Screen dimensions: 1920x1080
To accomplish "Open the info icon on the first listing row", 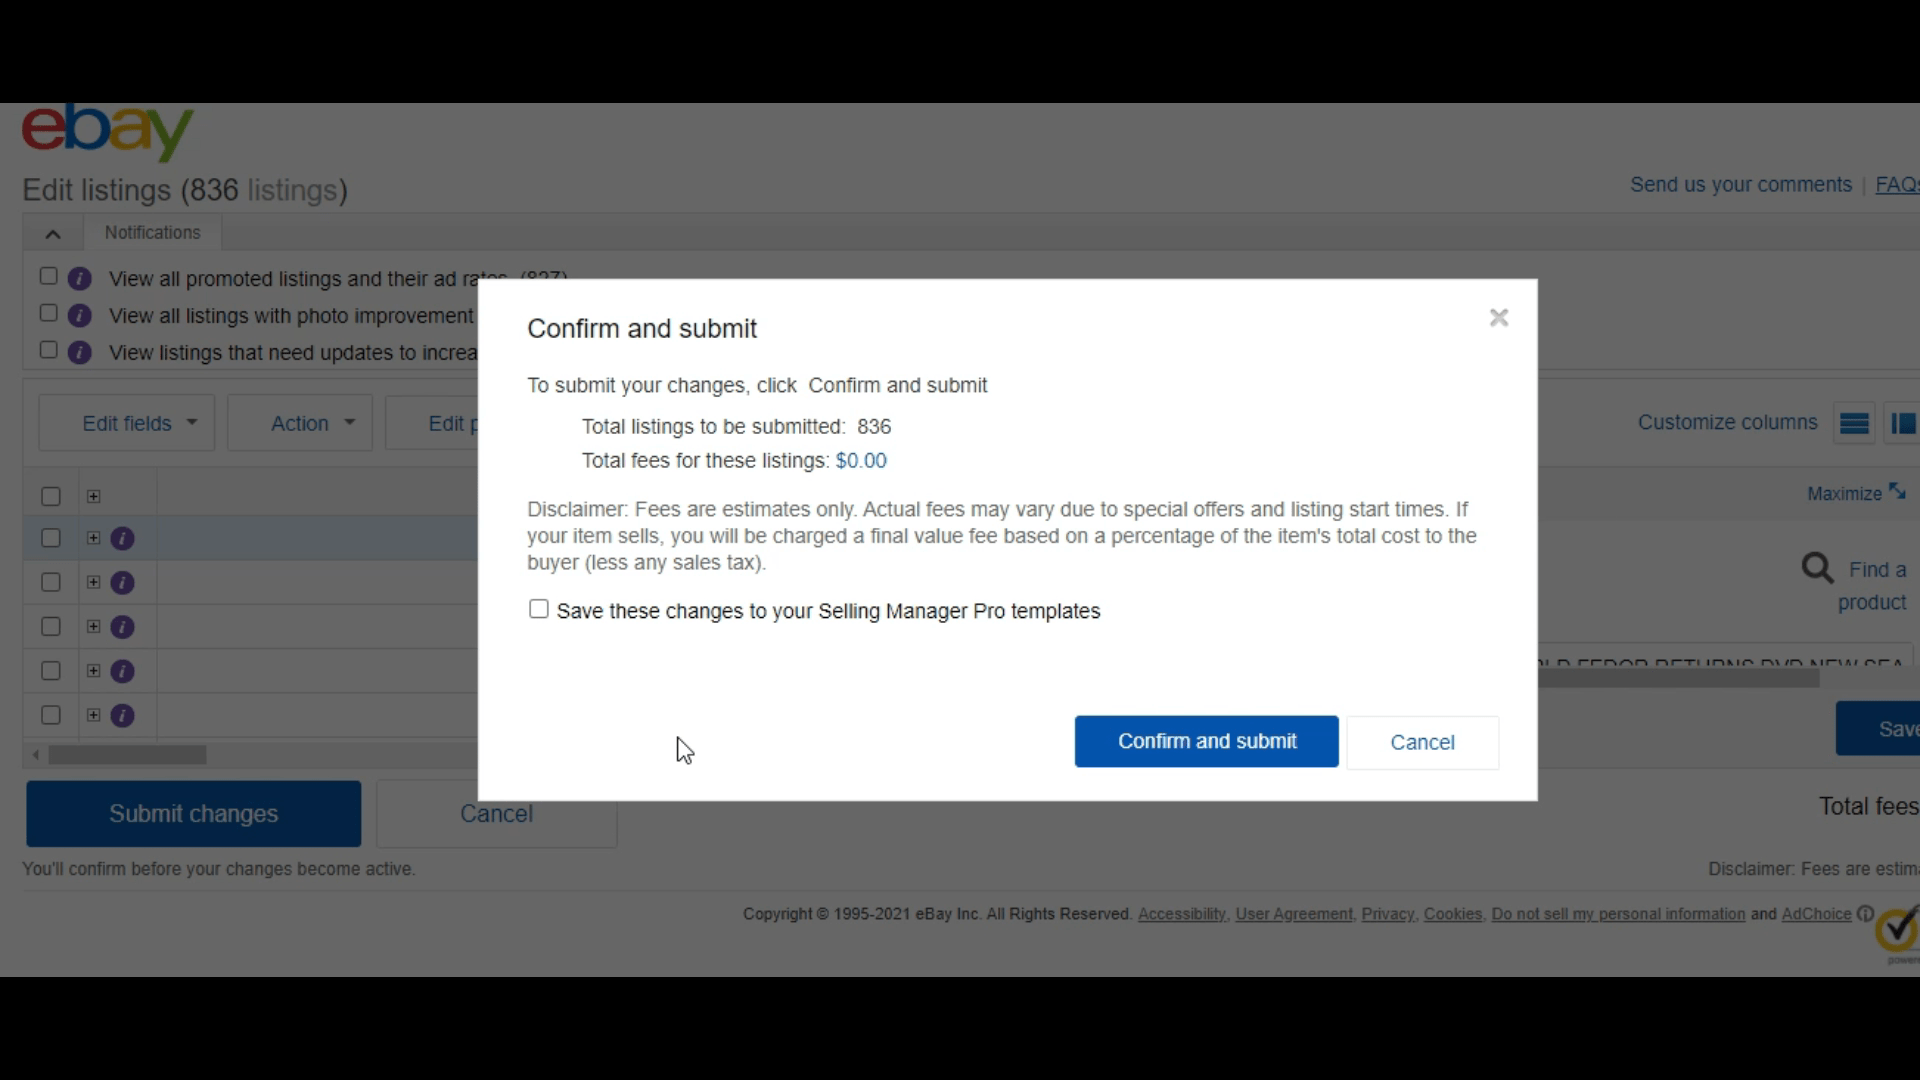I will point(122,538).
